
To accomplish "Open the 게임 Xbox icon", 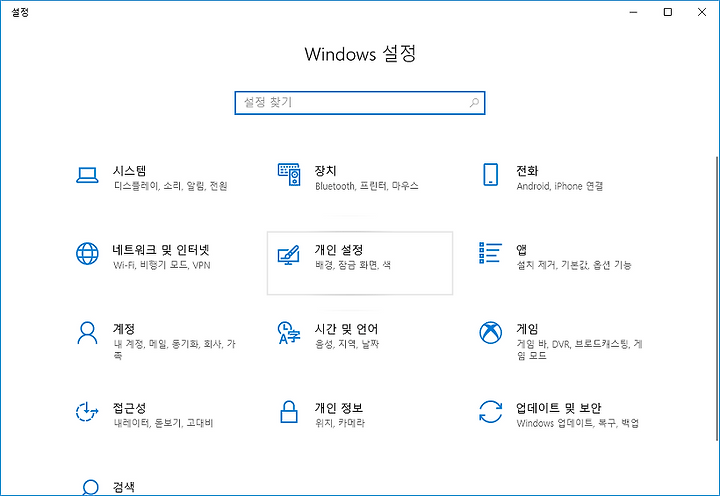I will (490, 333).
